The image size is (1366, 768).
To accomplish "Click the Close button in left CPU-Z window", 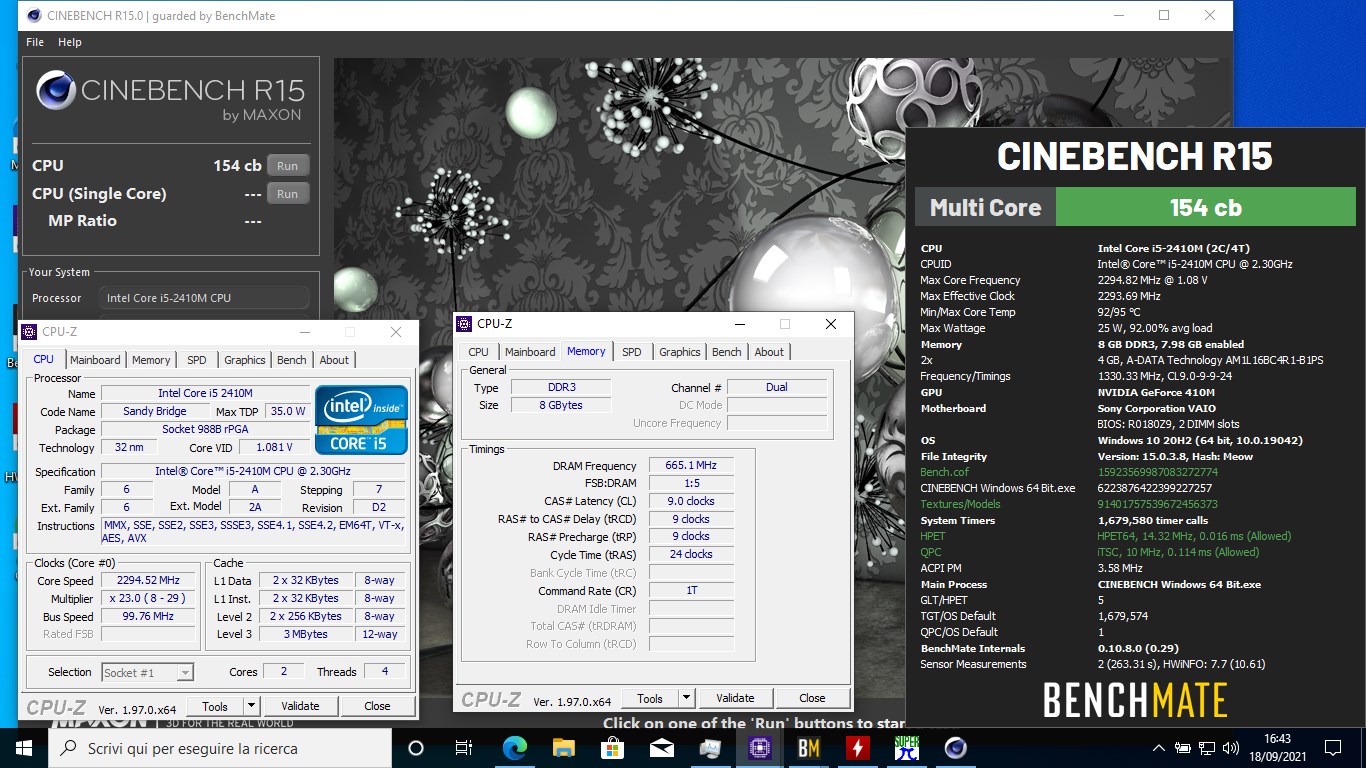I will tap(377, 706).
